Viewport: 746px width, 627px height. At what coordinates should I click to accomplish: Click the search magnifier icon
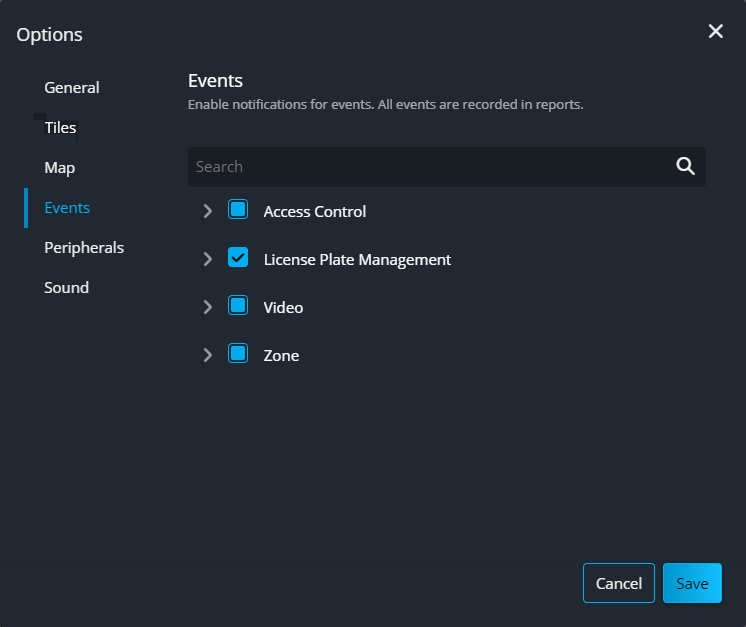point(685,167)
